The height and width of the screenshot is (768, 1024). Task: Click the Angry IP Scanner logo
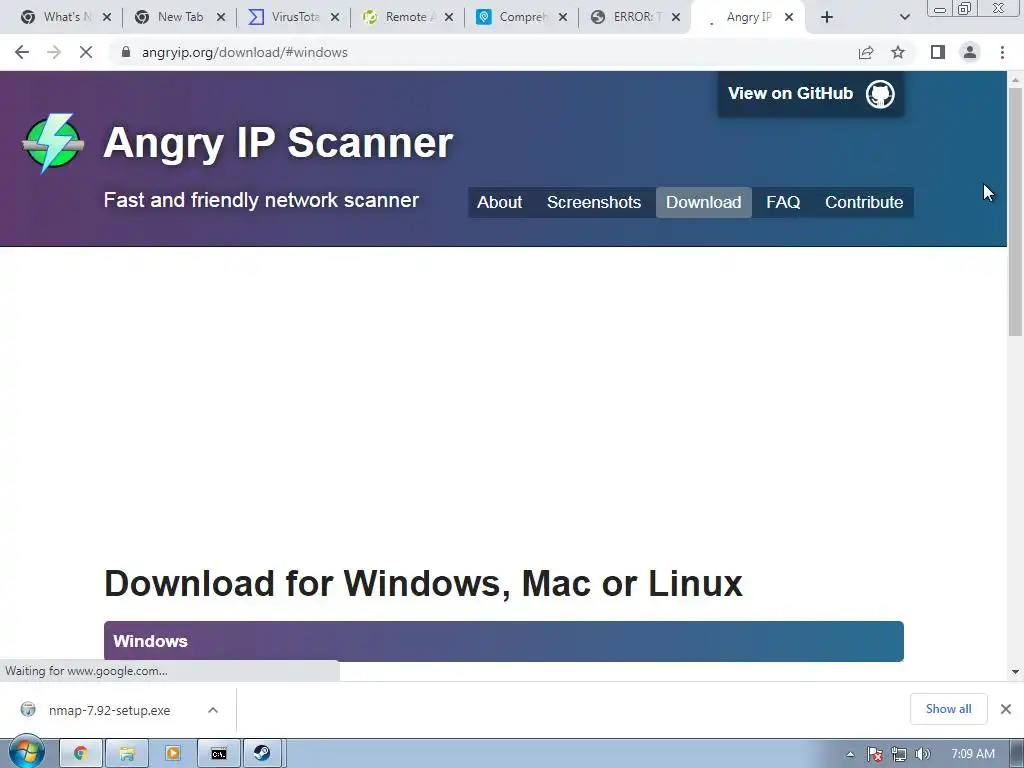point(53,143)
